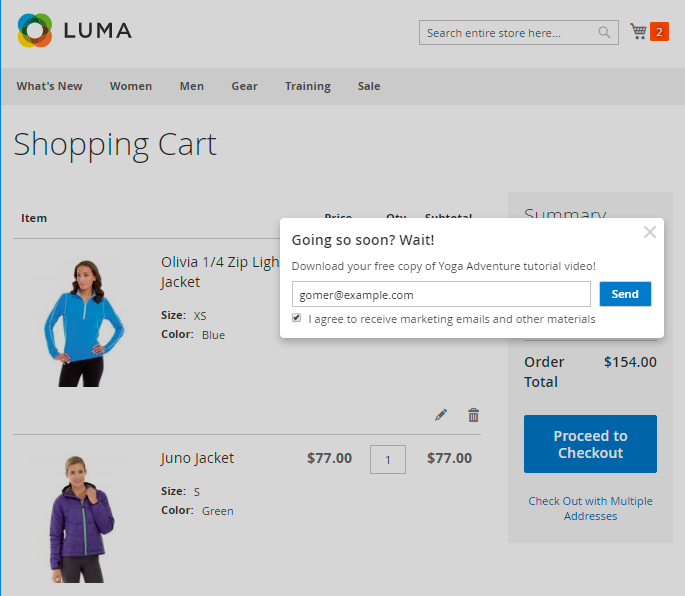685x596 pixels.
Task: Open the What's New menu
Action: pos(49,86)
